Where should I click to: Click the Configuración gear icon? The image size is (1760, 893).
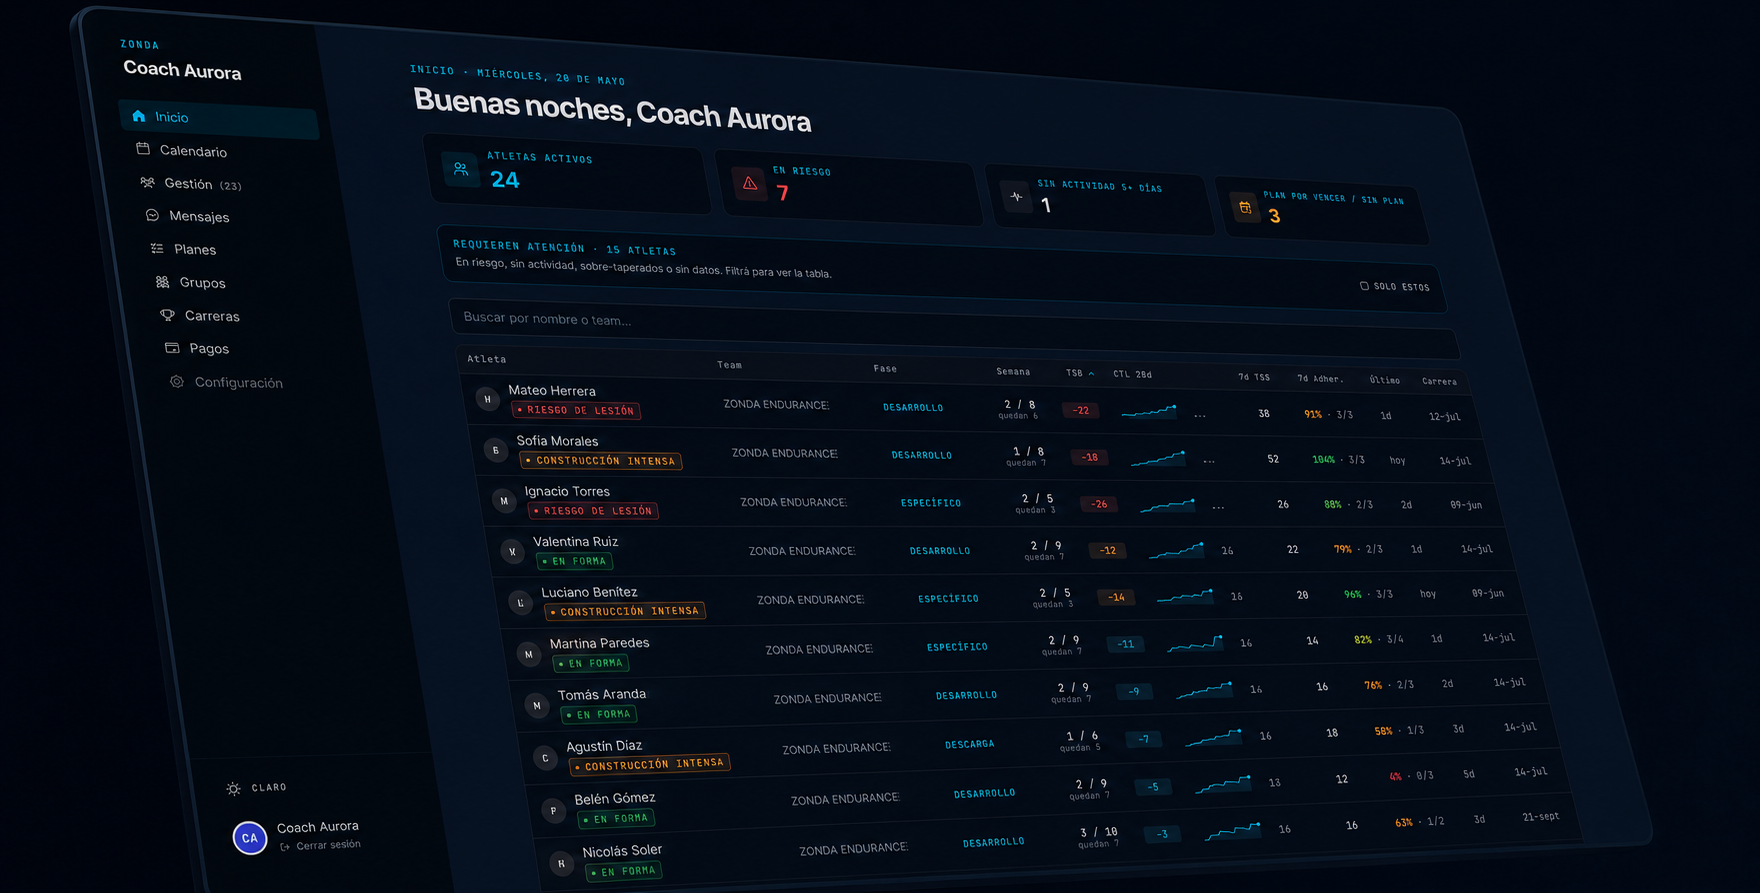pos(177,381)
